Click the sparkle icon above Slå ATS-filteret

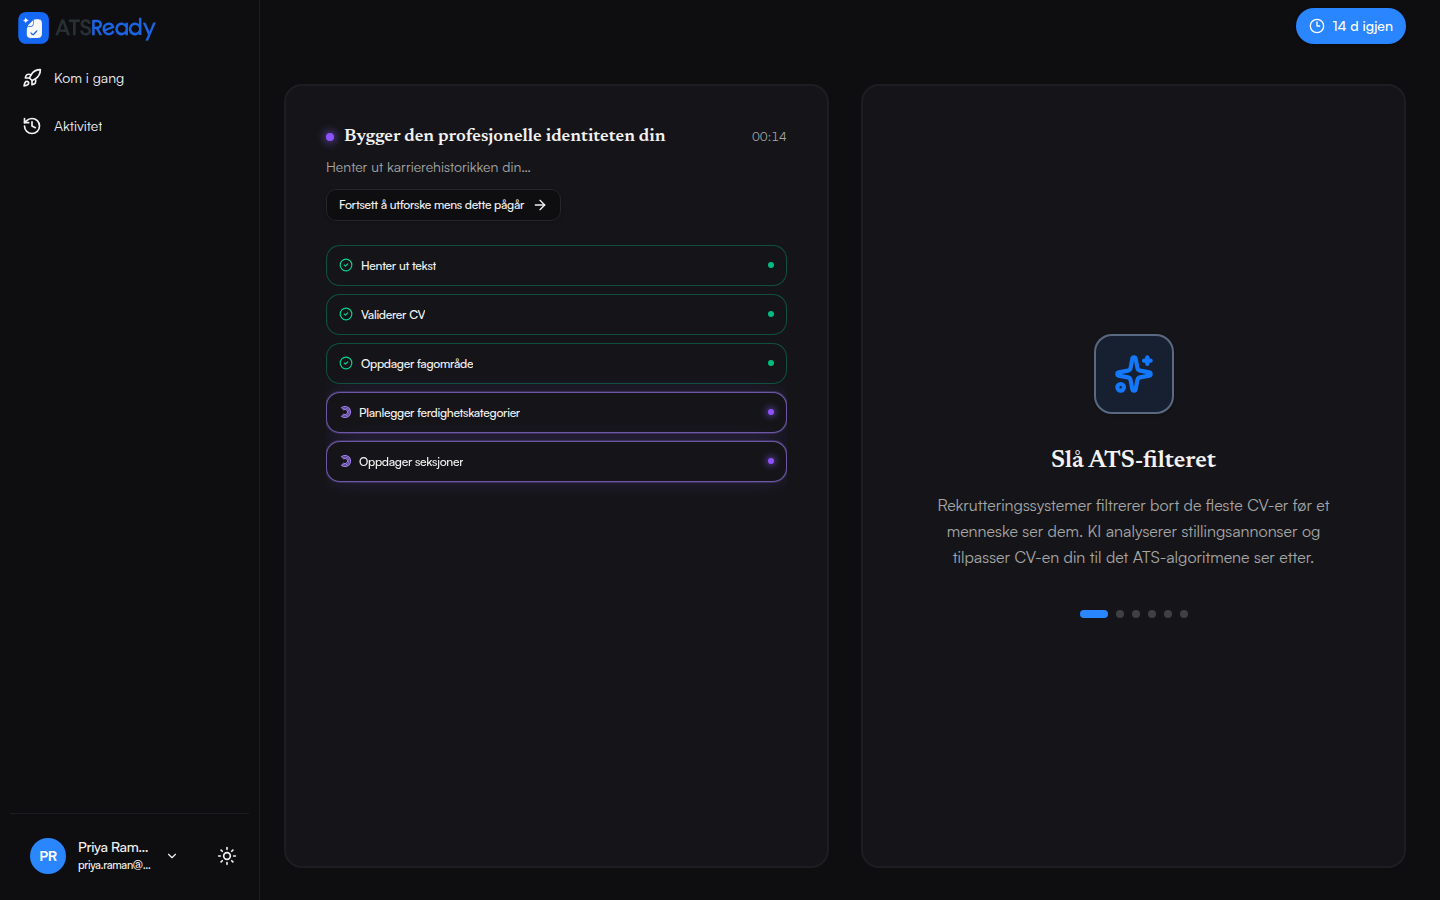point(1134,374)
